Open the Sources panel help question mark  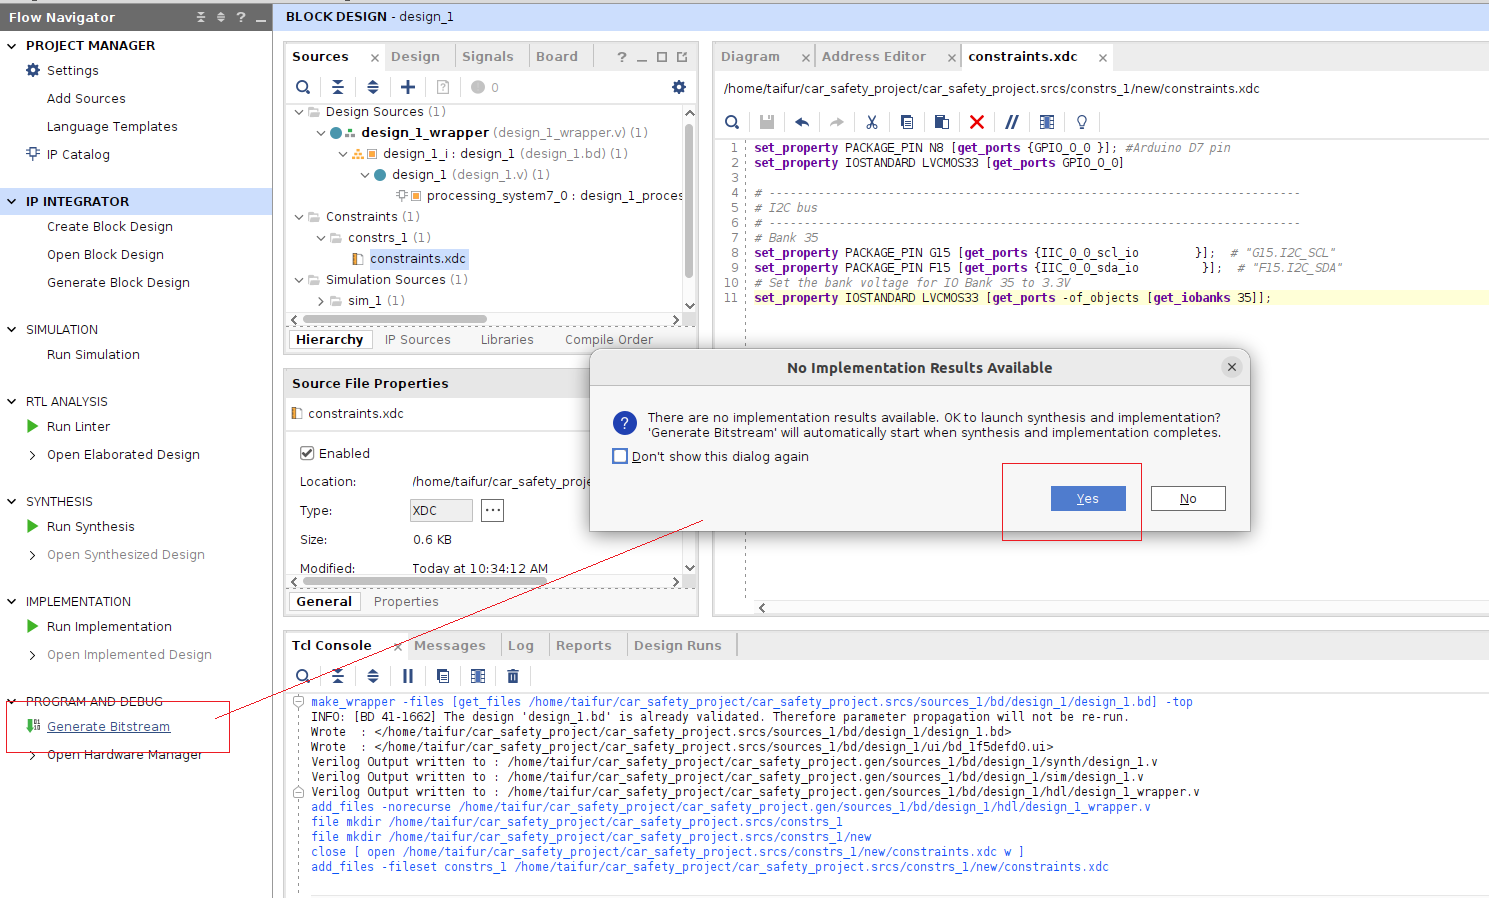pyautogui.click(x=622, y=57)
